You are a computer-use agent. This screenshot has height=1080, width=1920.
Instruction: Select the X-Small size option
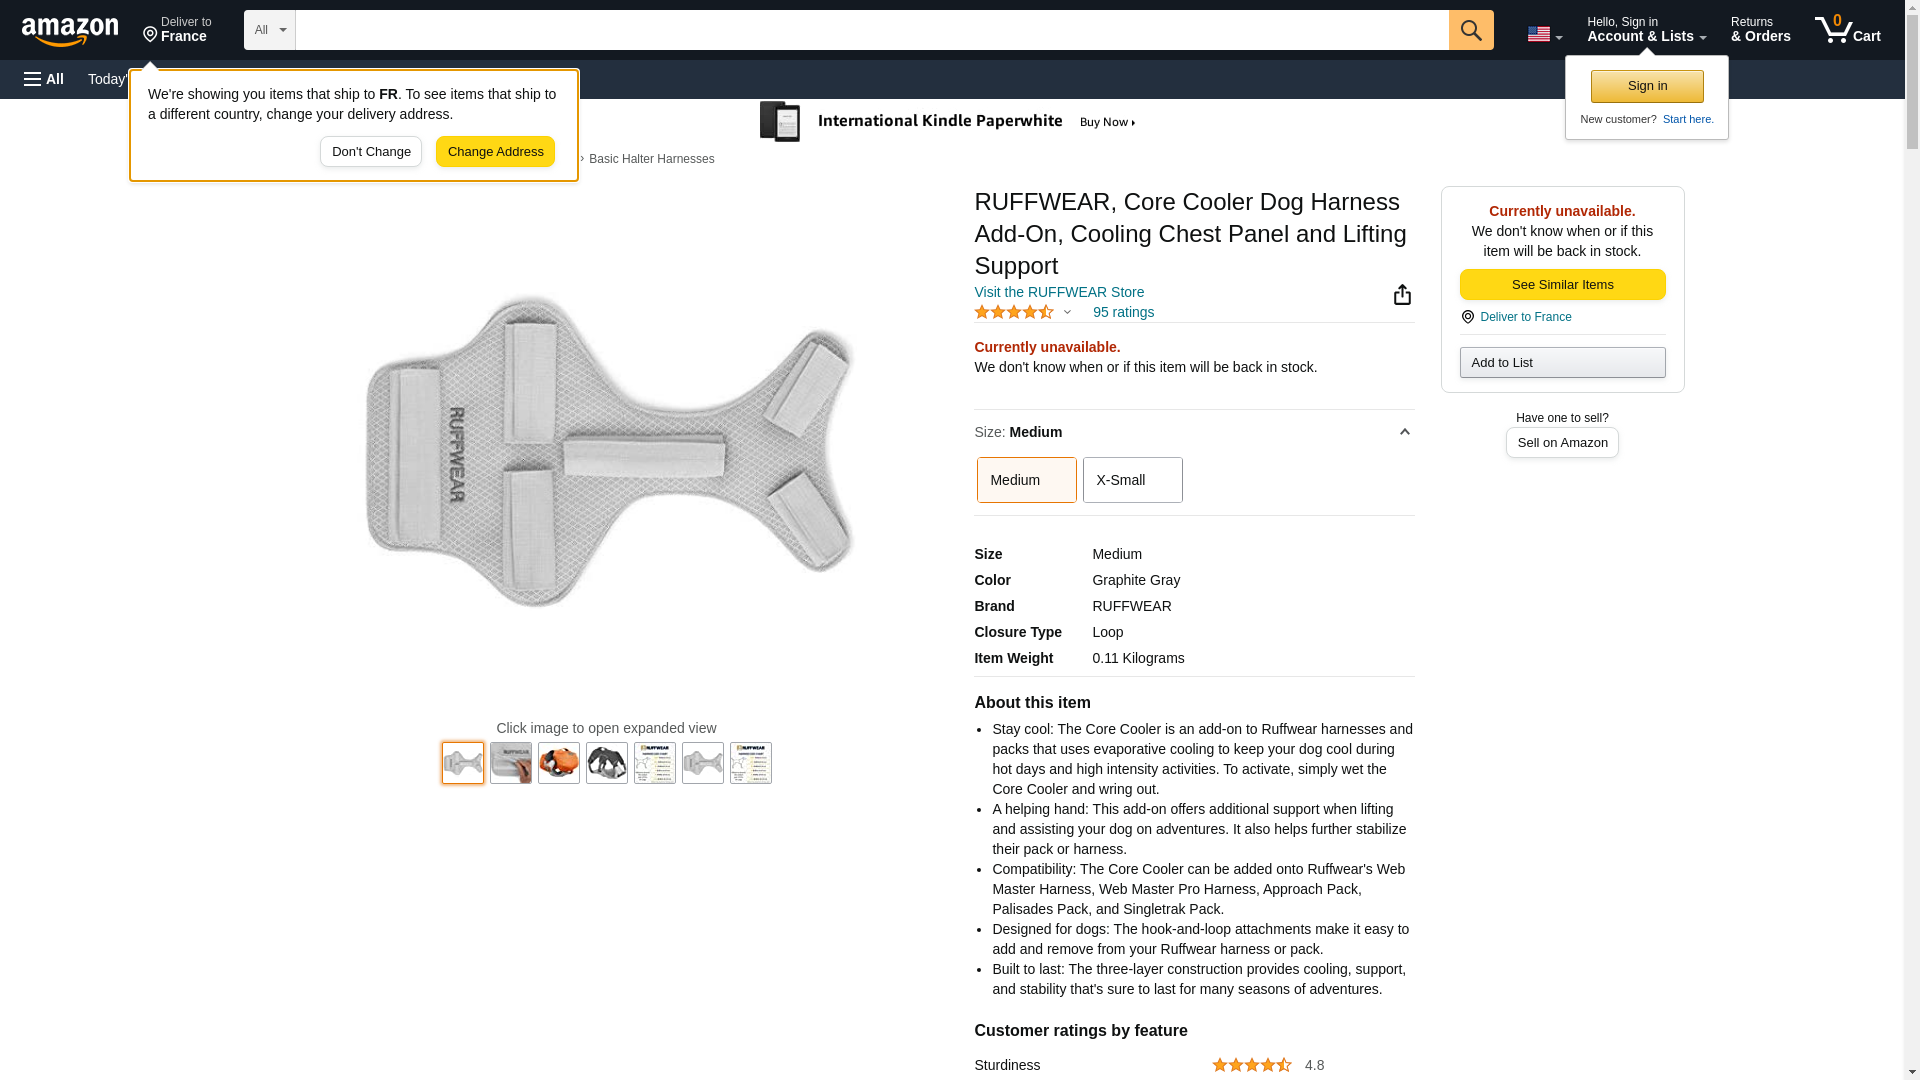[1132, 480]
